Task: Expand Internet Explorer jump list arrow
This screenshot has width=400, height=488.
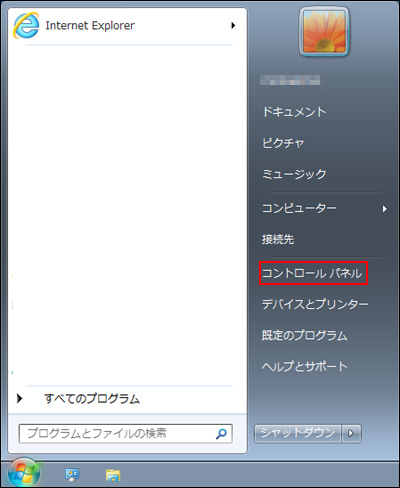Action: point(233,25)
